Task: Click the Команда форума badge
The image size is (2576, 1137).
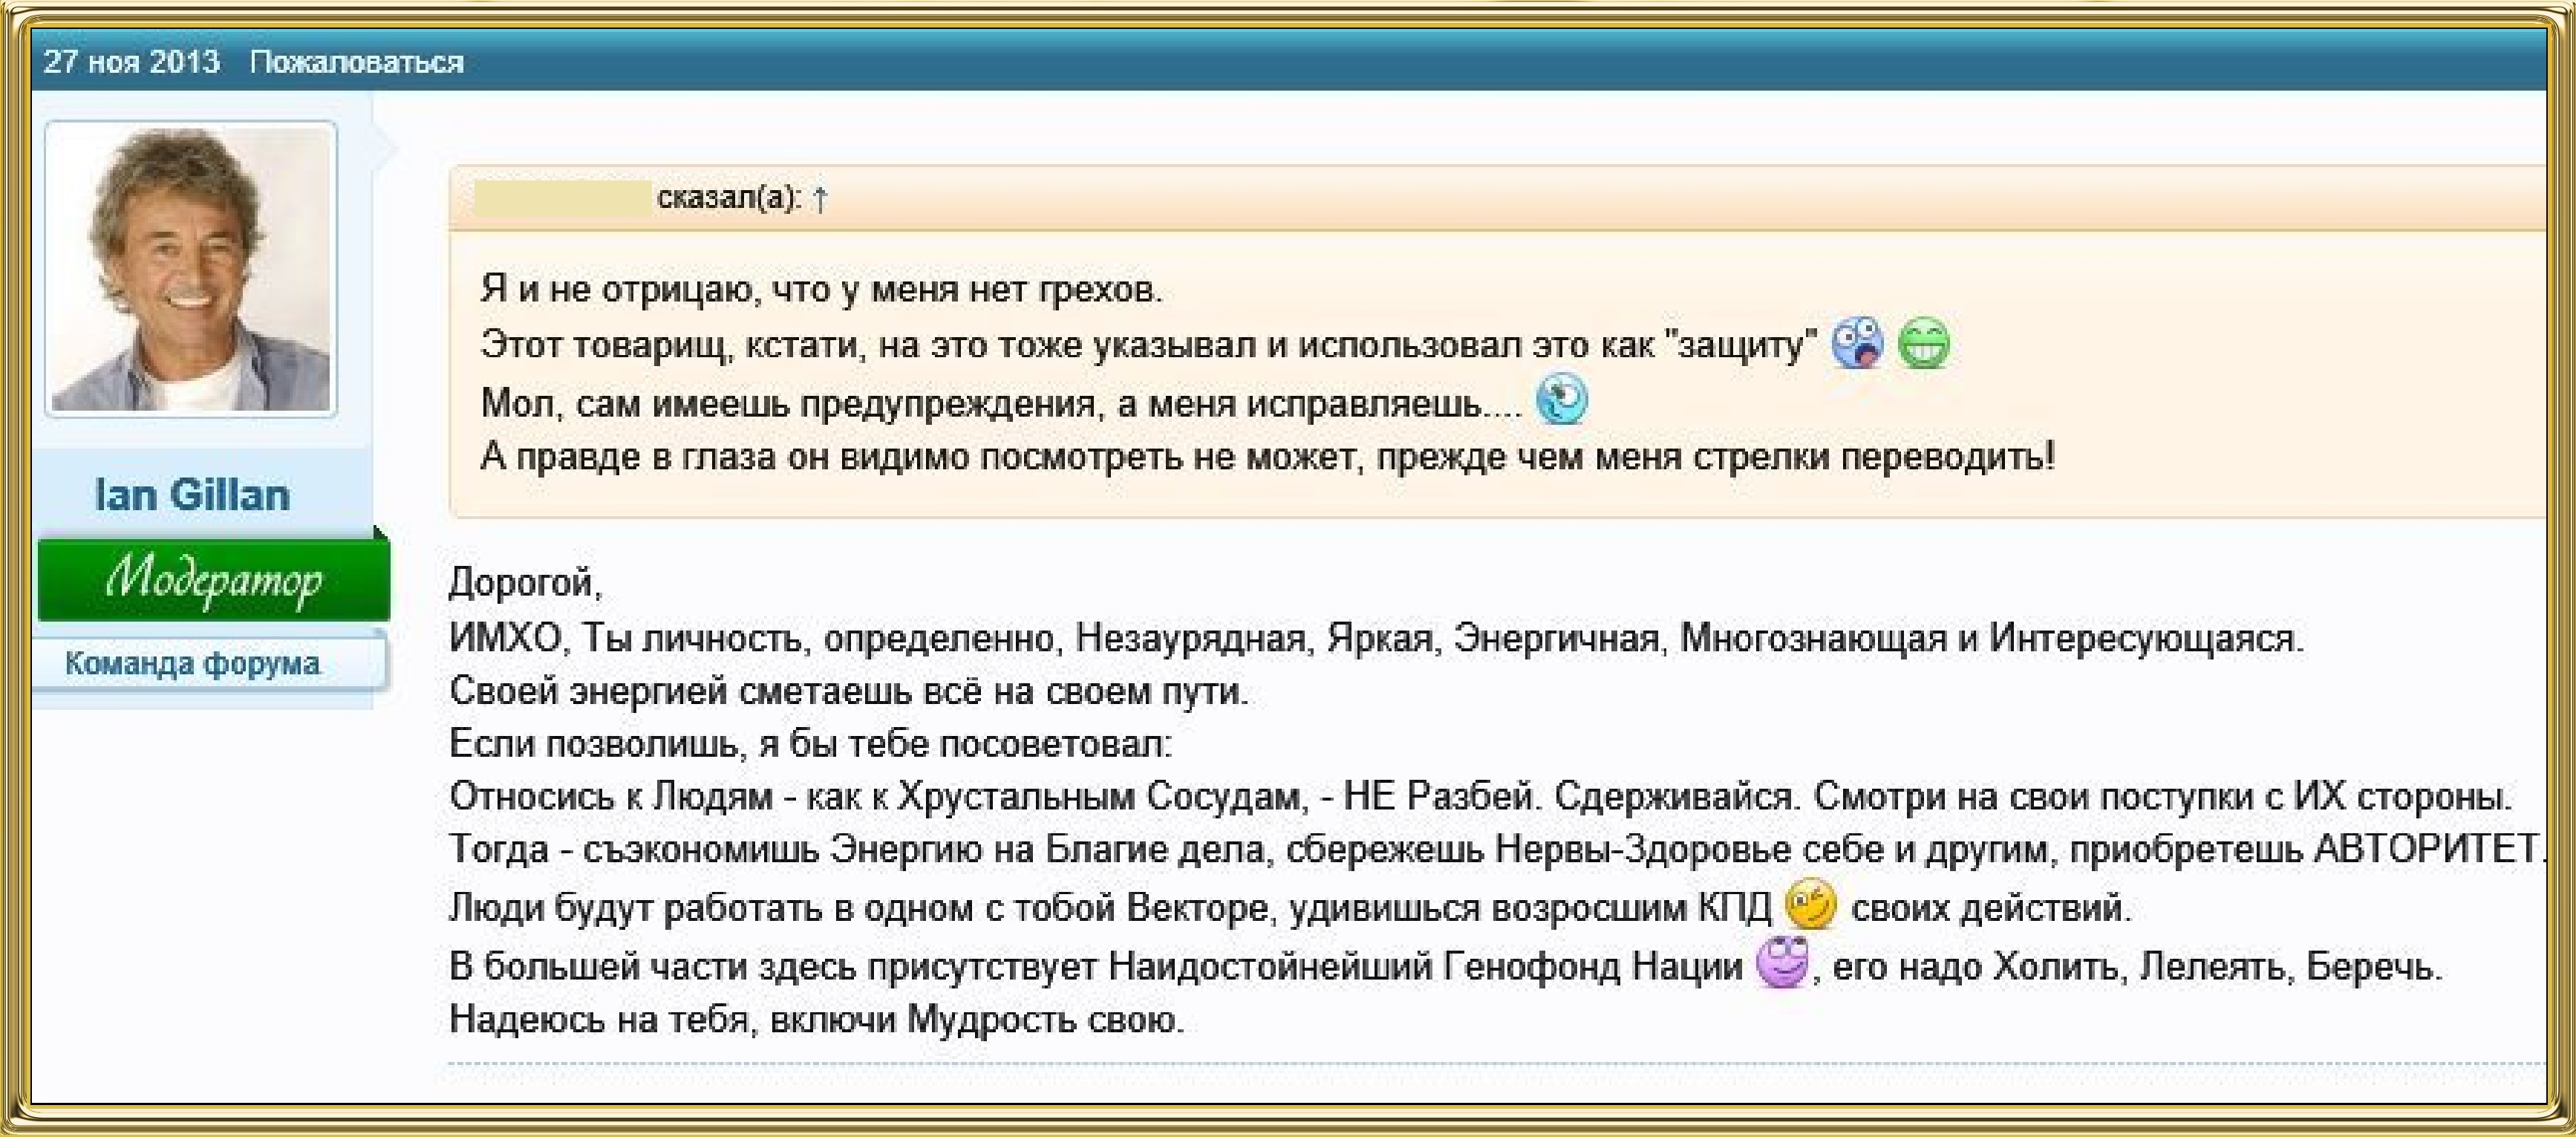Action: point(192,663)
